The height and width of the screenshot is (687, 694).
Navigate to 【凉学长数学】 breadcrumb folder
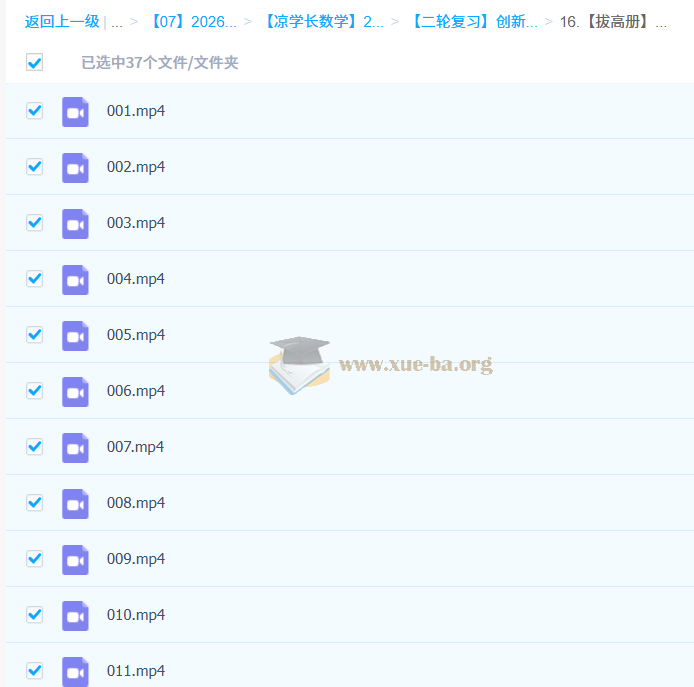[323, 22]
